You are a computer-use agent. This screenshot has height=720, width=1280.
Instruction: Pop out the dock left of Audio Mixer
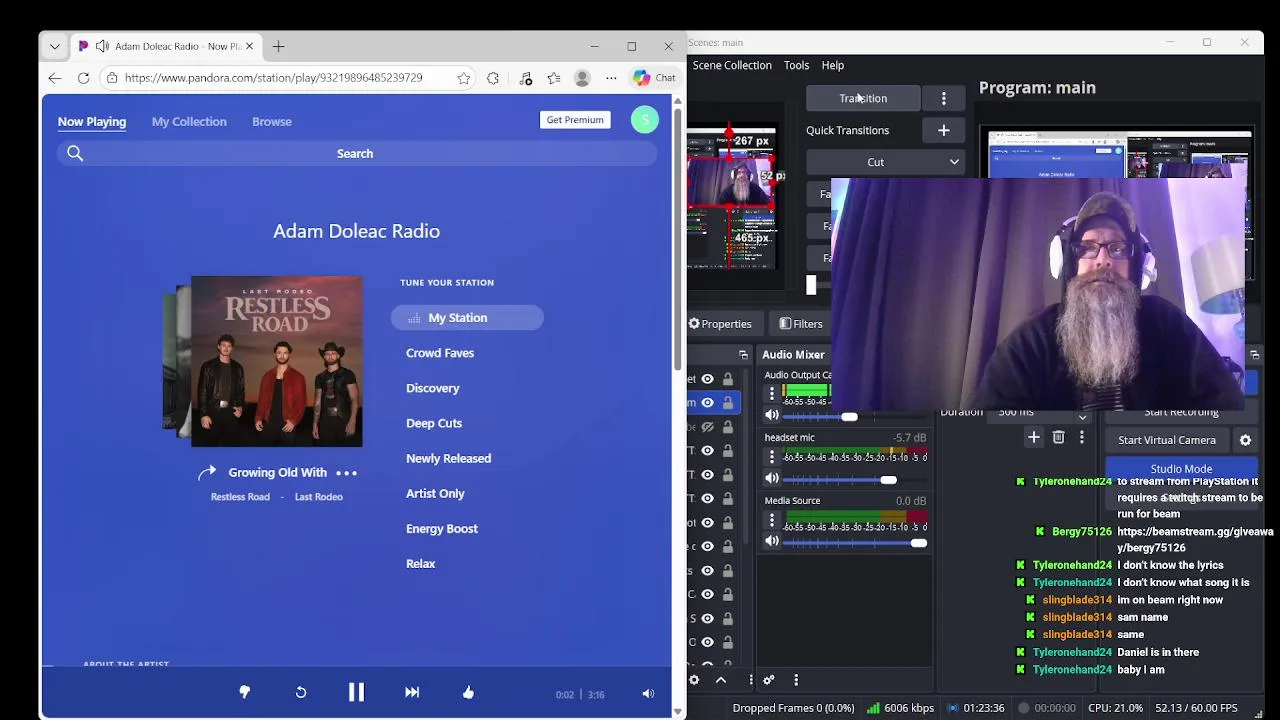[743, 355]
